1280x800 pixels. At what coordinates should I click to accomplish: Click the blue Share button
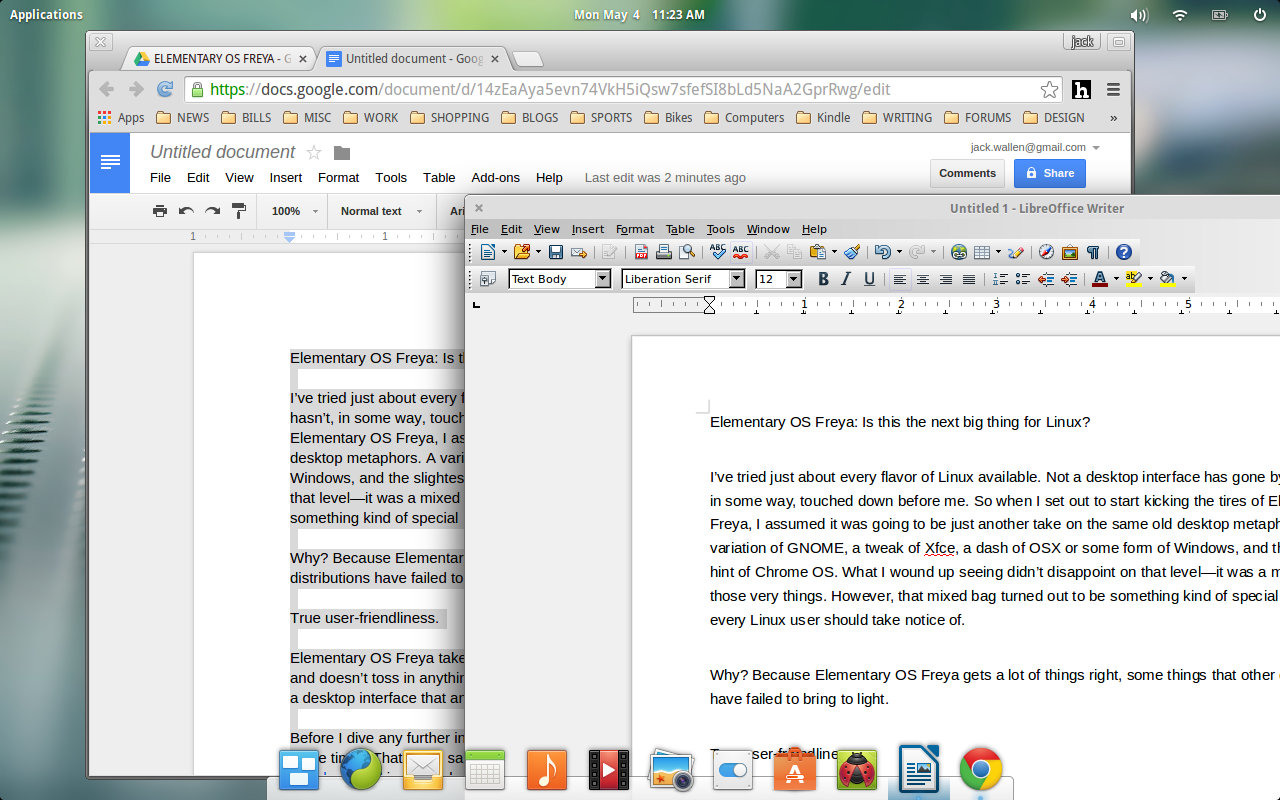coord(1049,173)
